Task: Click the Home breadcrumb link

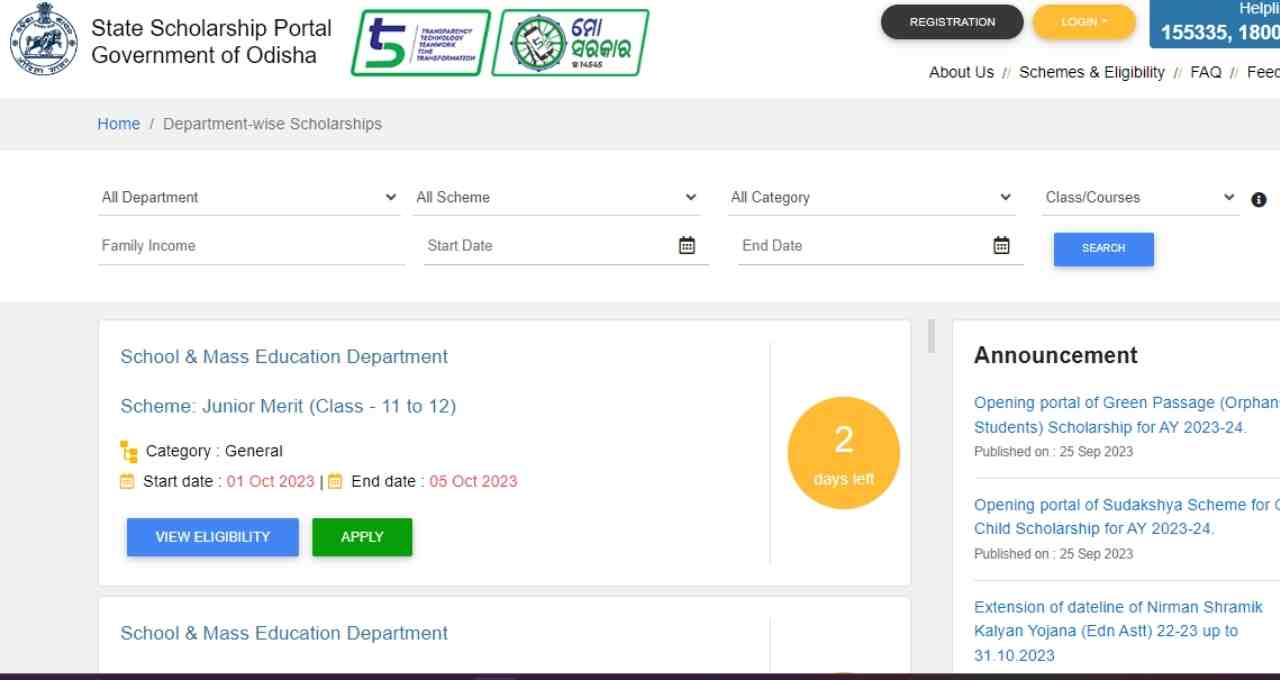Action: 118,124
